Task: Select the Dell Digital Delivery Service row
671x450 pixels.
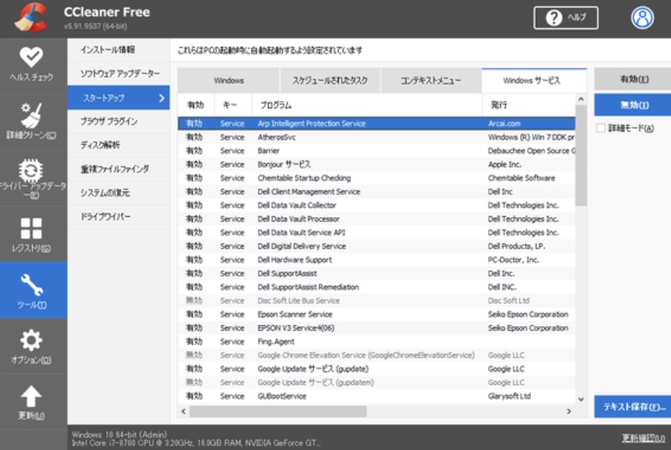Action: click(377, 246)
